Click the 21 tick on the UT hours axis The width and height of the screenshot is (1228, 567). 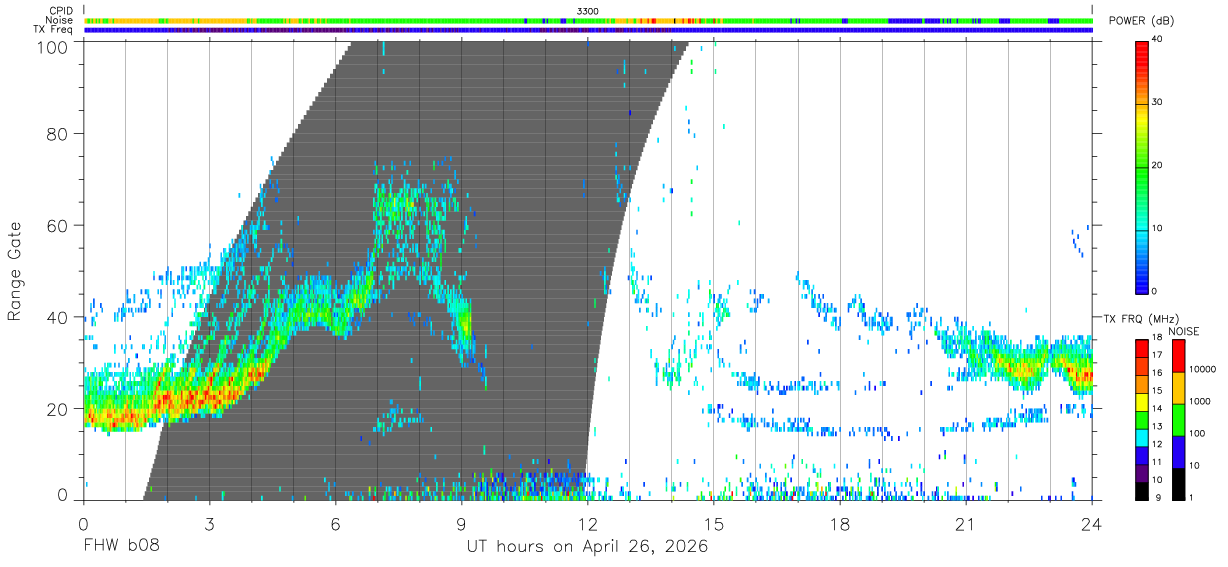(966, 523)
